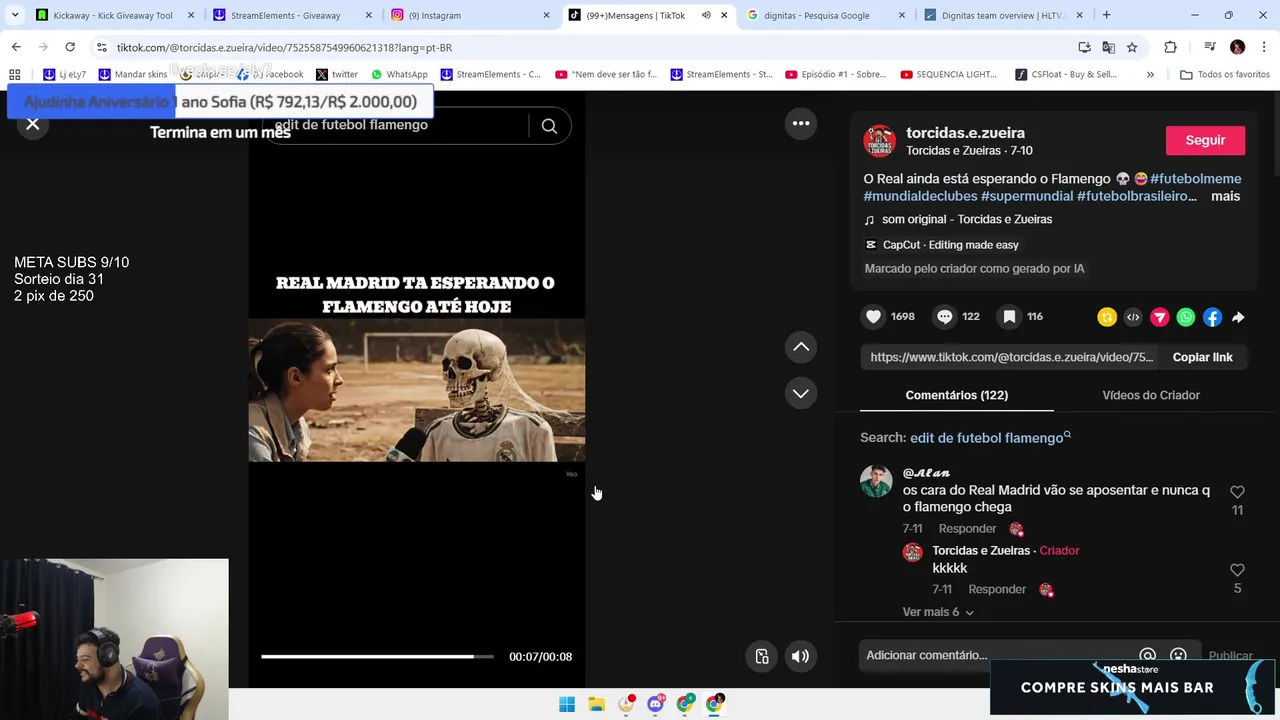Switch to Dignitas team overview HLTV tab

click(1005, 15)
